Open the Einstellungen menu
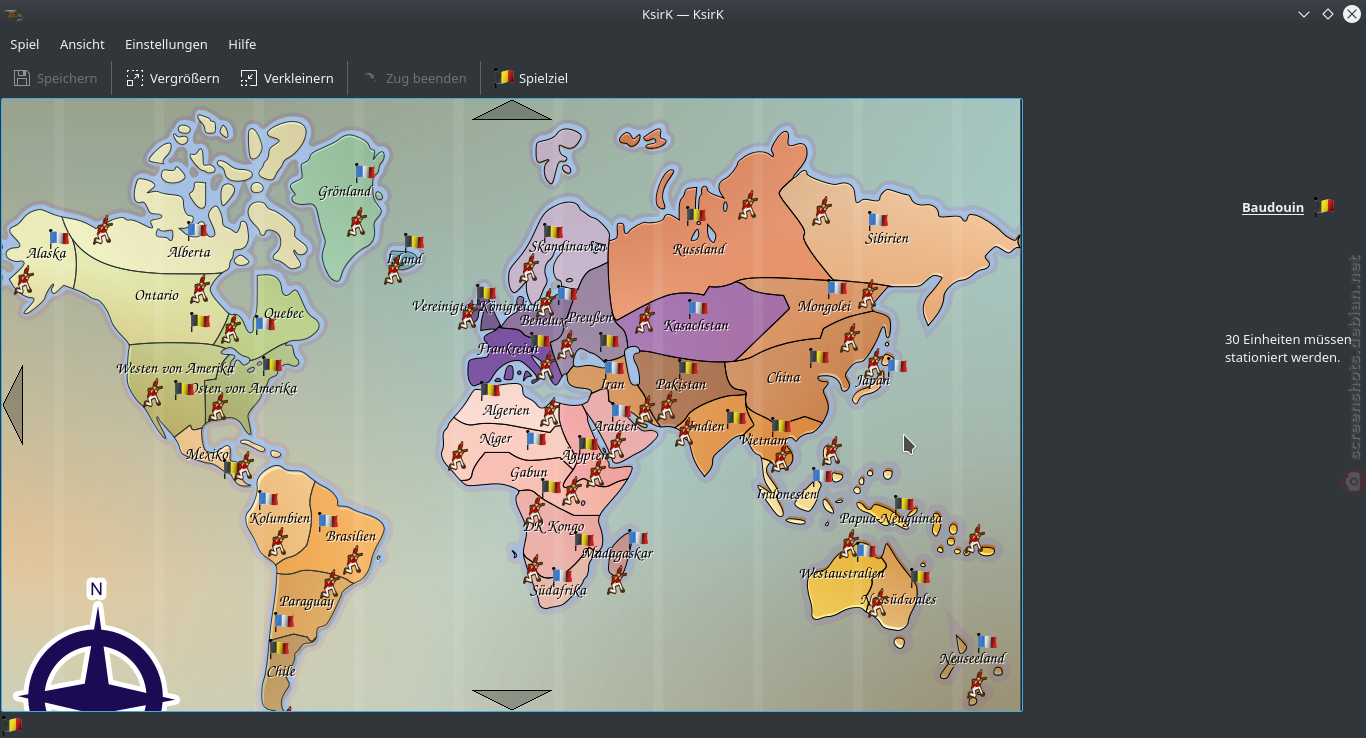The height and width of the screenshot is (738, 1366). coord(166,44)
